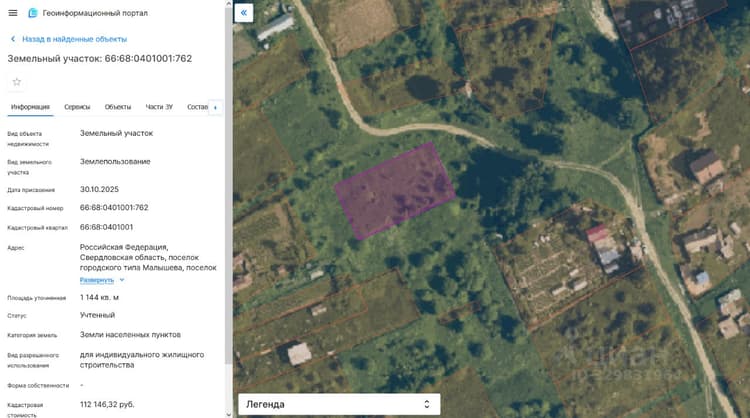The image size is (750, 418).
Task: Open the hamburger menu icon
Action: pyautogui.click(x=13, y=13)
